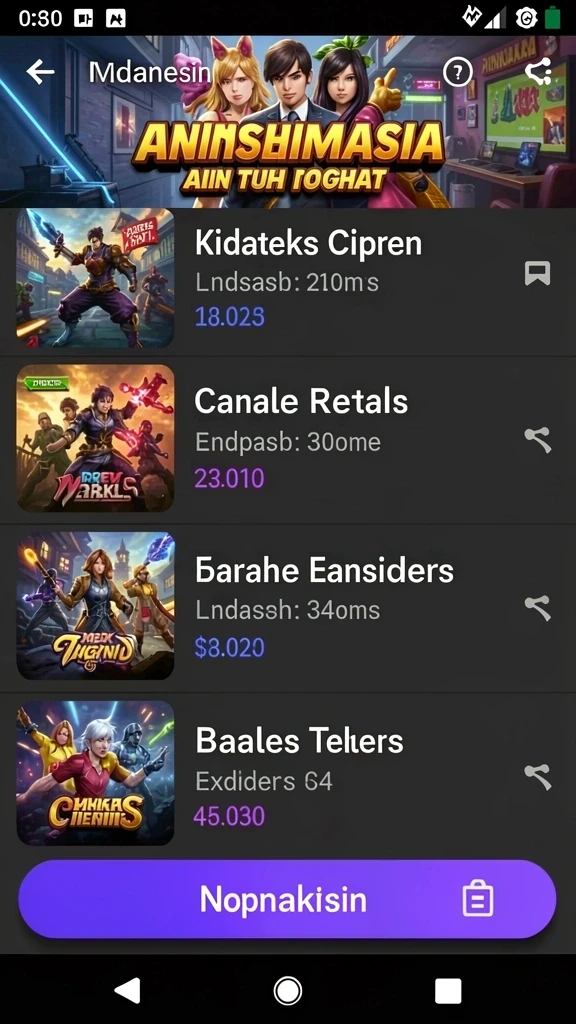This screenshot has width=576, height=1024.
Task: Select the Canale Retals title
Action: point(301,401)
